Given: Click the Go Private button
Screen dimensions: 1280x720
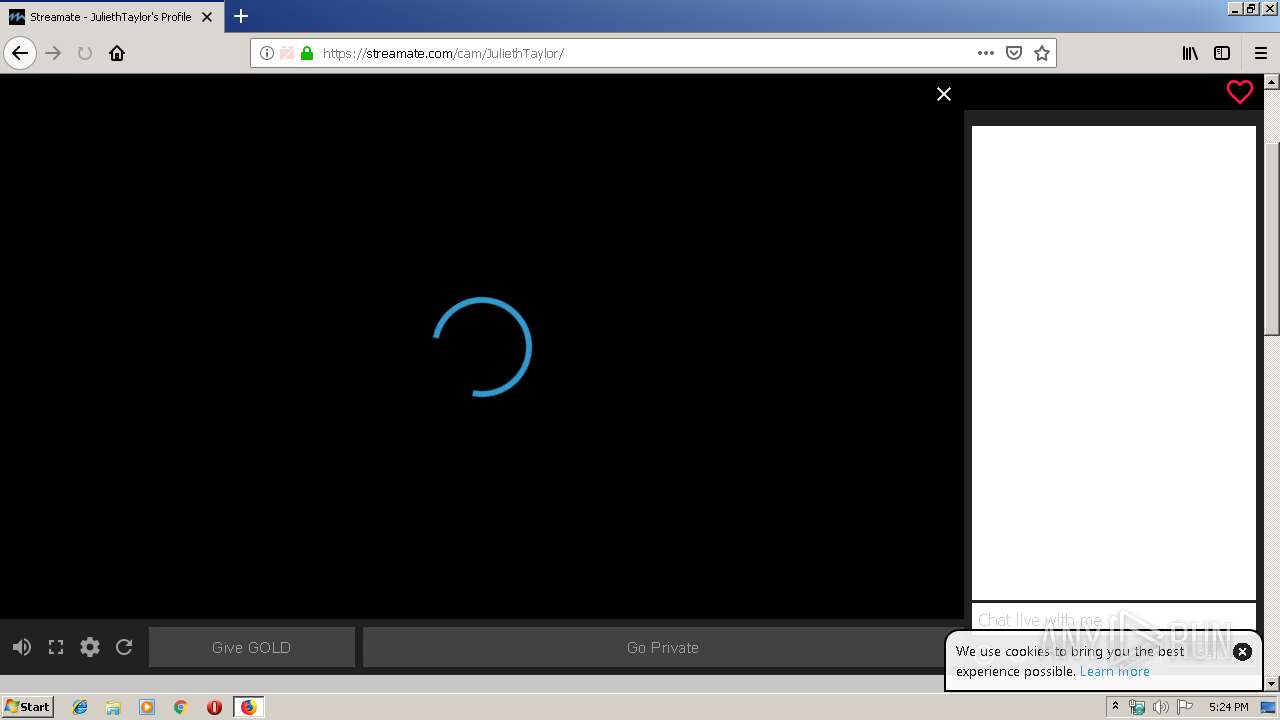Looking at the screenshot, I should point(663,647).
